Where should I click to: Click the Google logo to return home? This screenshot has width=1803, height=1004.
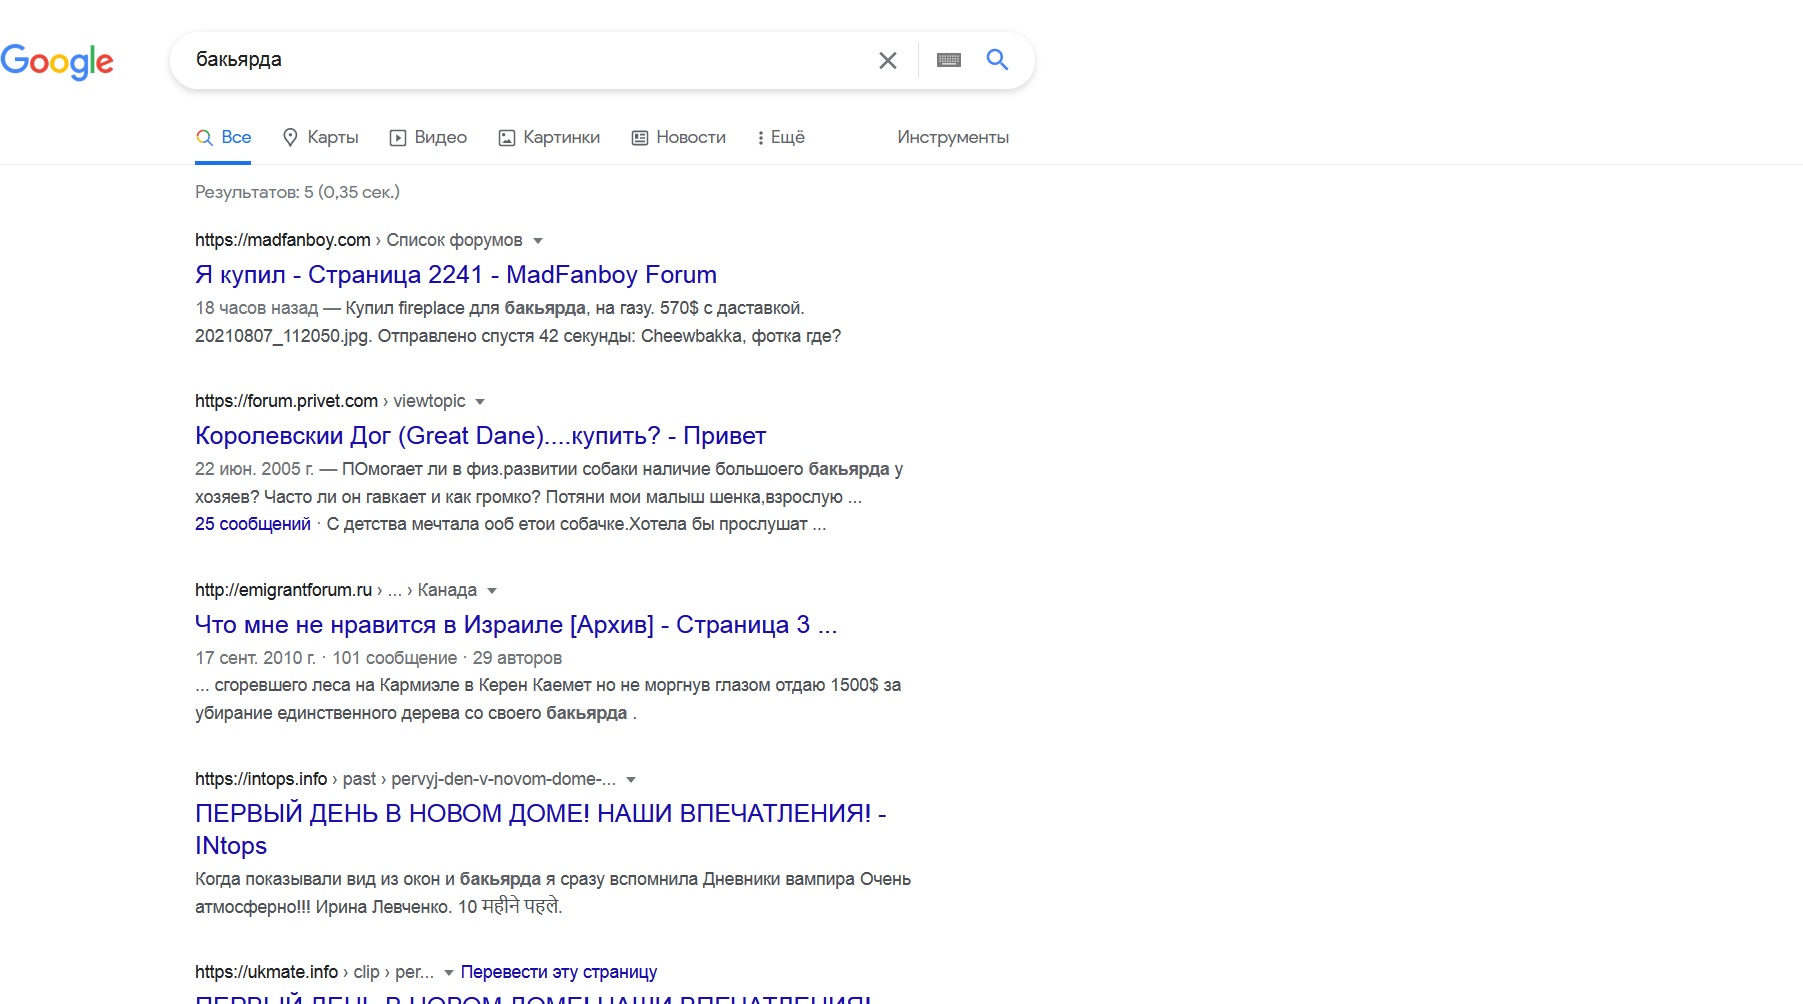[58, 62]
